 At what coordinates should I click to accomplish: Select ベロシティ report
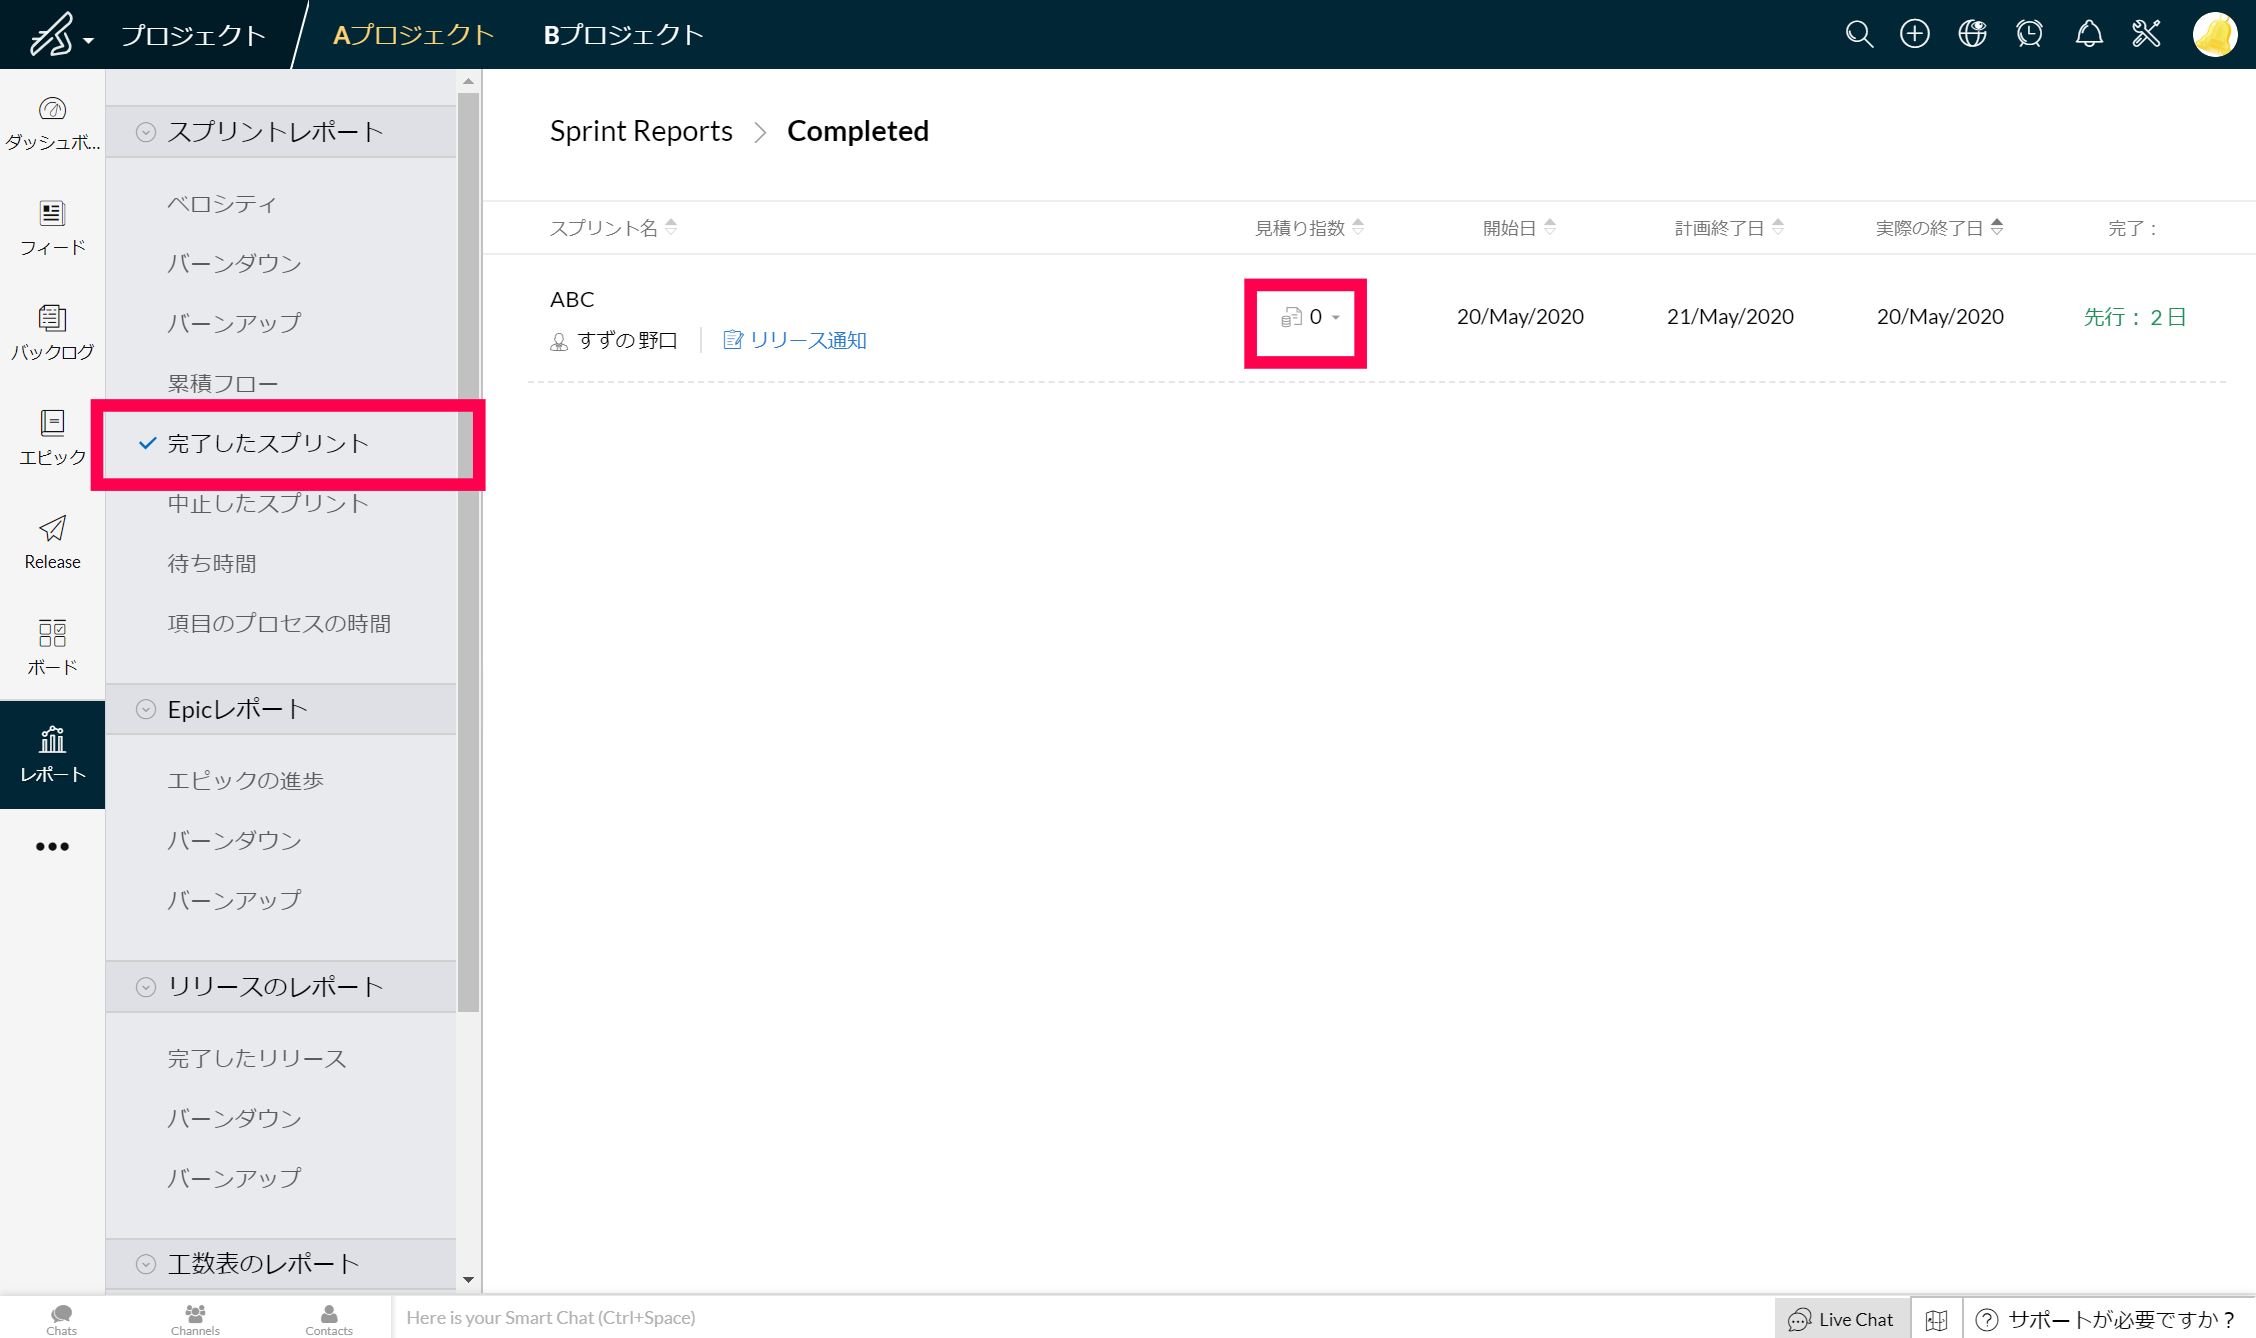[x=222, y=204]
